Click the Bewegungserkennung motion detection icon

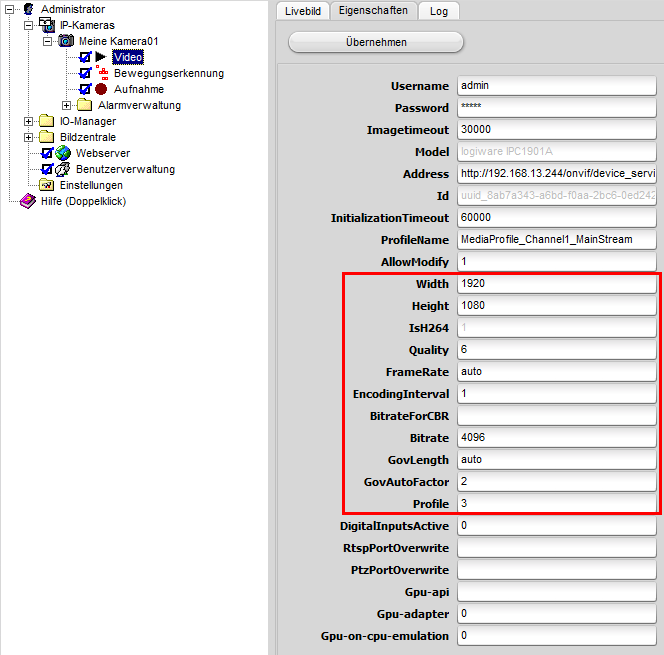(x=101, y=73)
